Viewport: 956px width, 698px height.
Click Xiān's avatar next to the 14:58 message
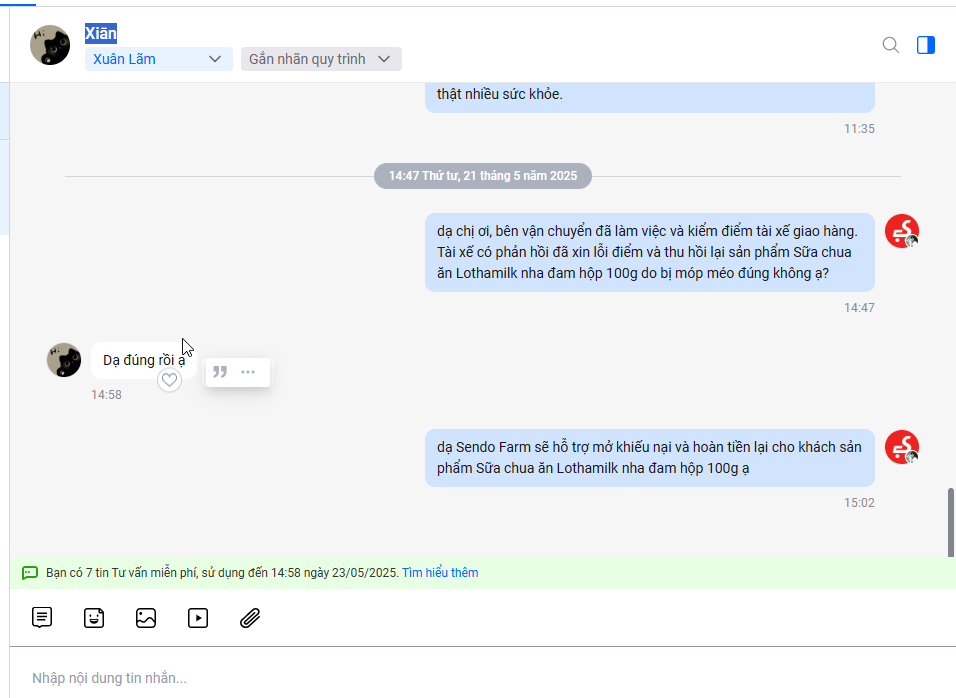[x=64, y=360]
